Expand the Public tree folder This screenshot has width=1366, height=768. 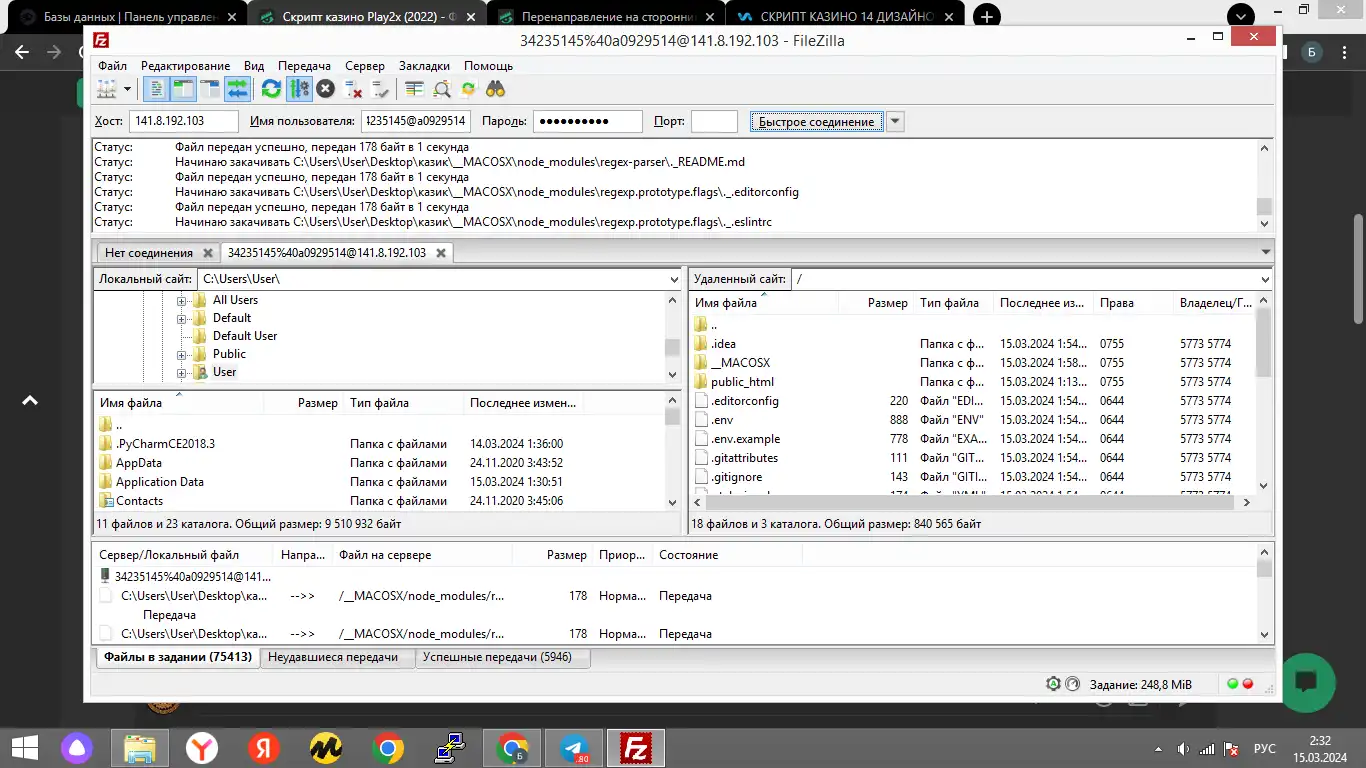click(182, 355)
